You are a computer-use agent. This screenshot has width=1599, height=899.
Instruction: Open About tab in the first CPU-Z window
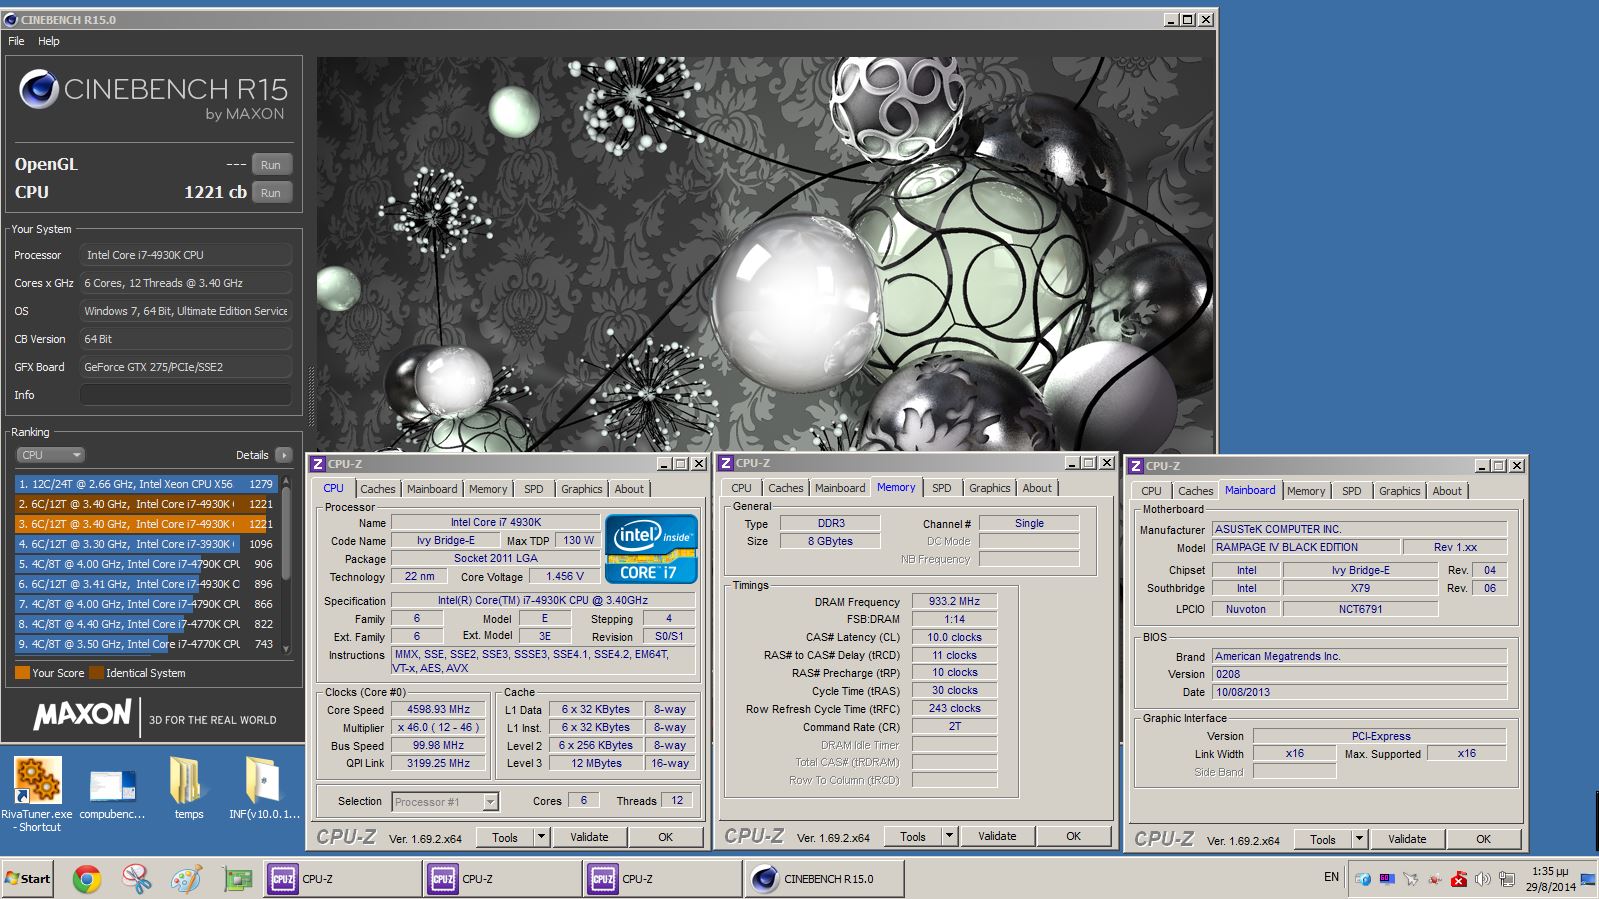tap(629, 489)
